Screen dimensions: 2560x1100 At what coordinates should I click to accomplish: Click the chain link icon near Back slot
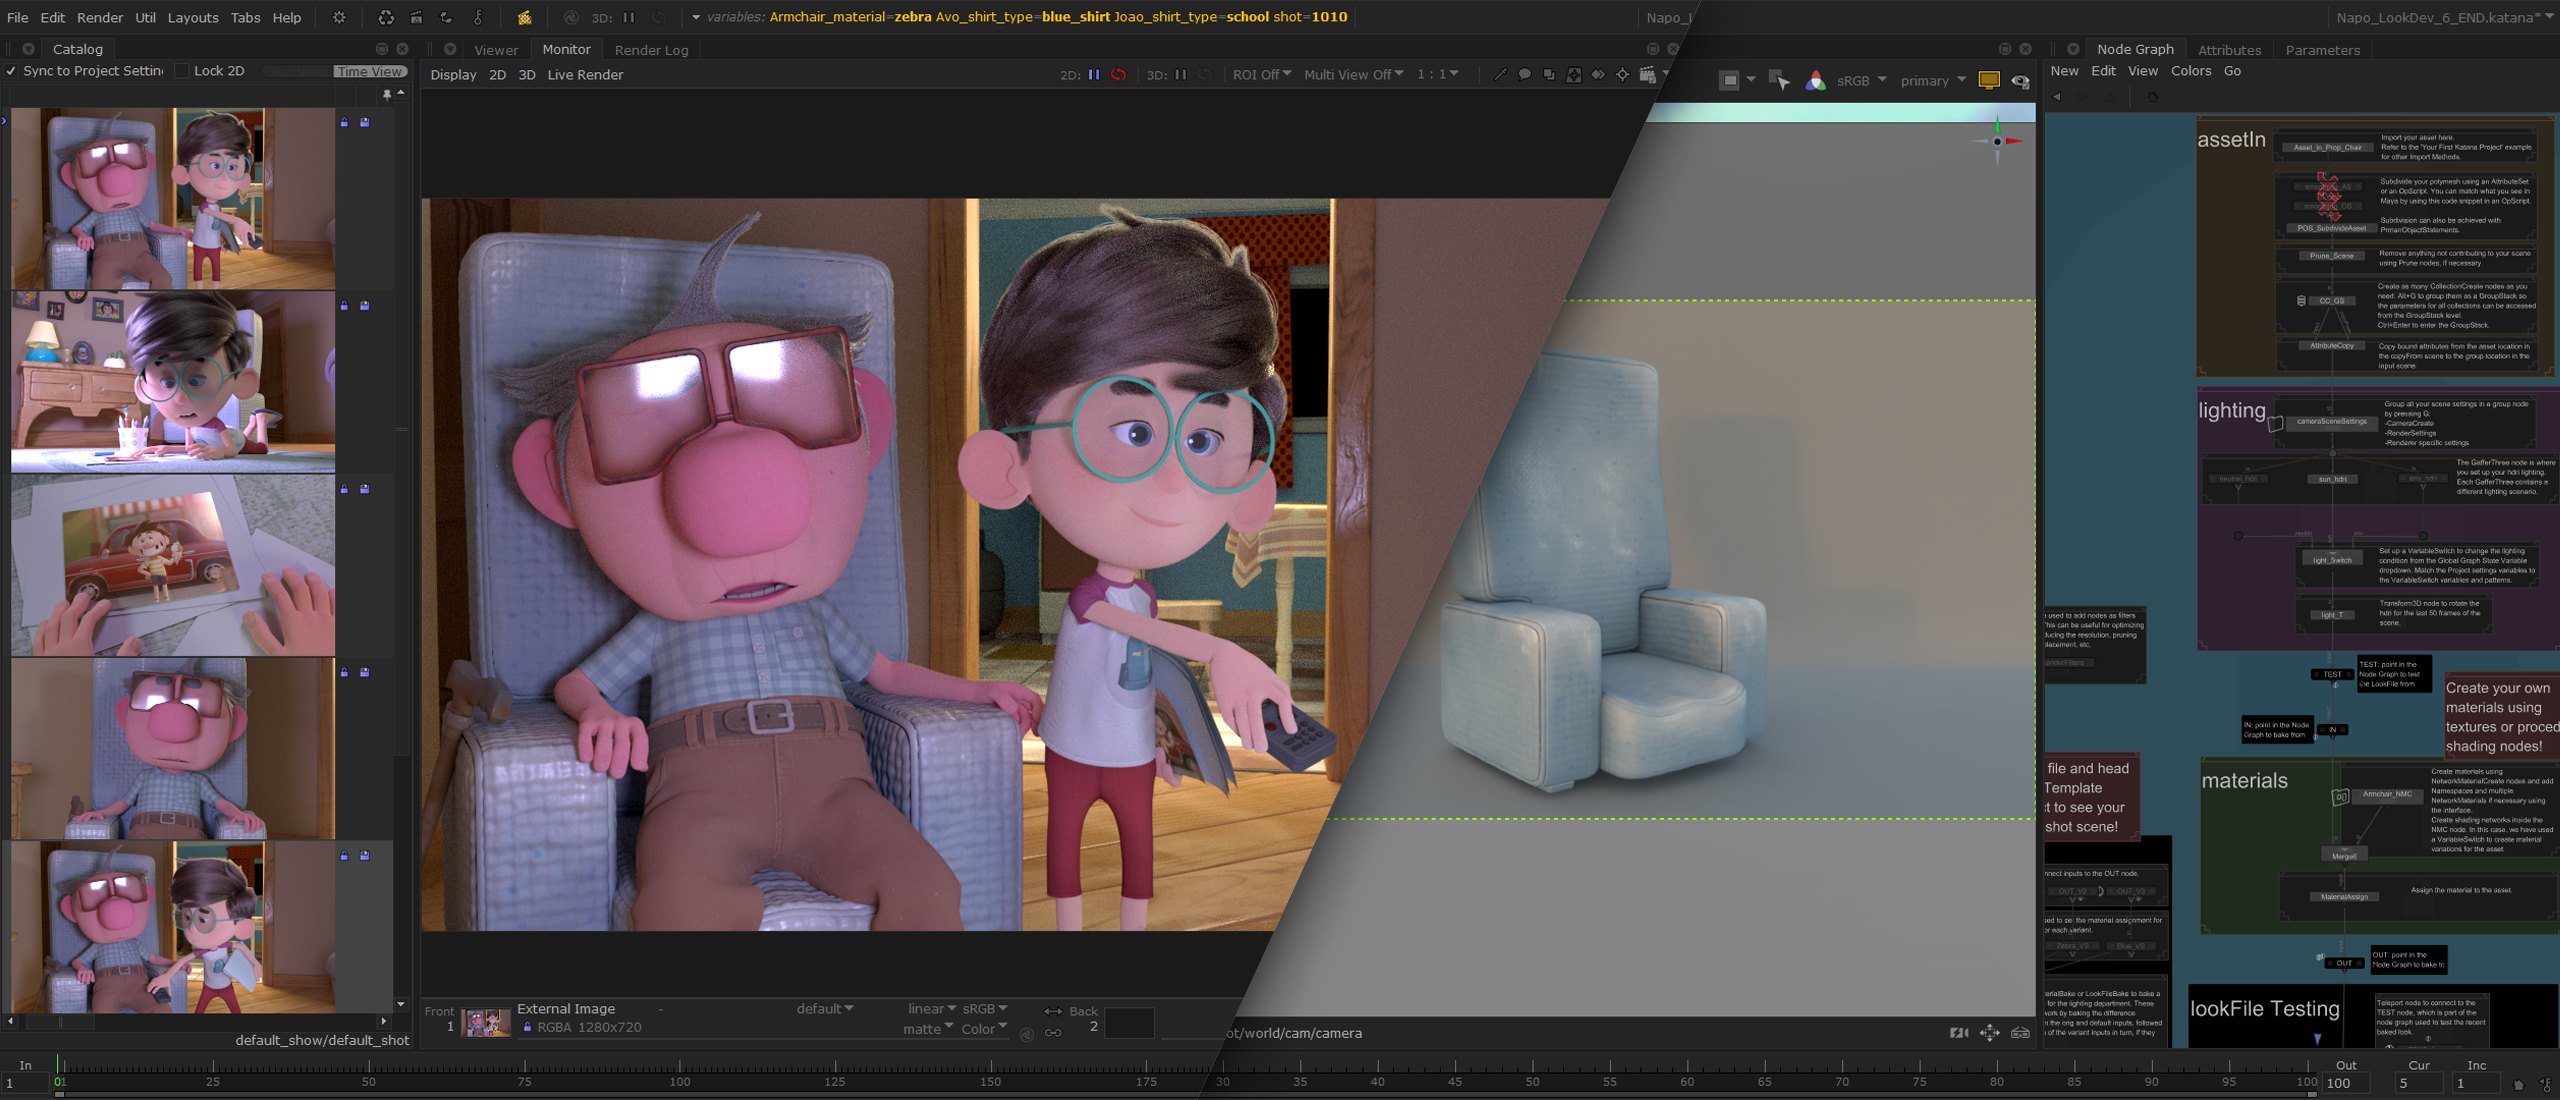[1053, 1033]
